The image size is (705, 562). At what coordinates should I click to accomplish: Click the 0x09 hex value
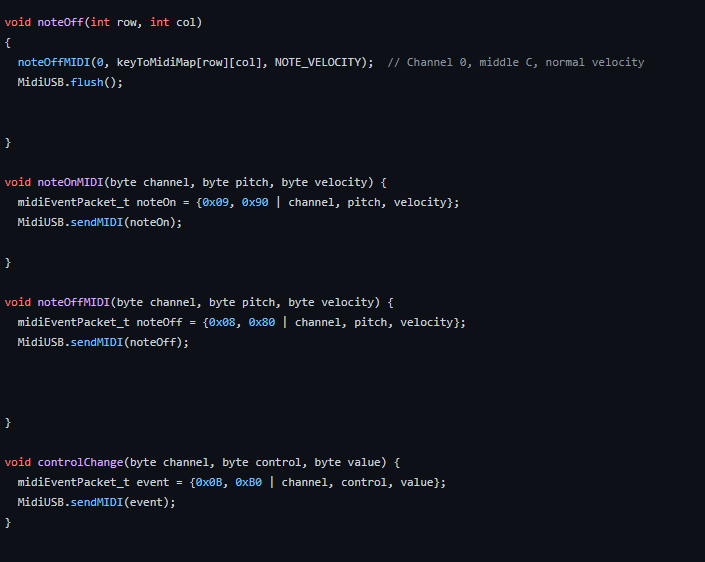click(215, 202)
